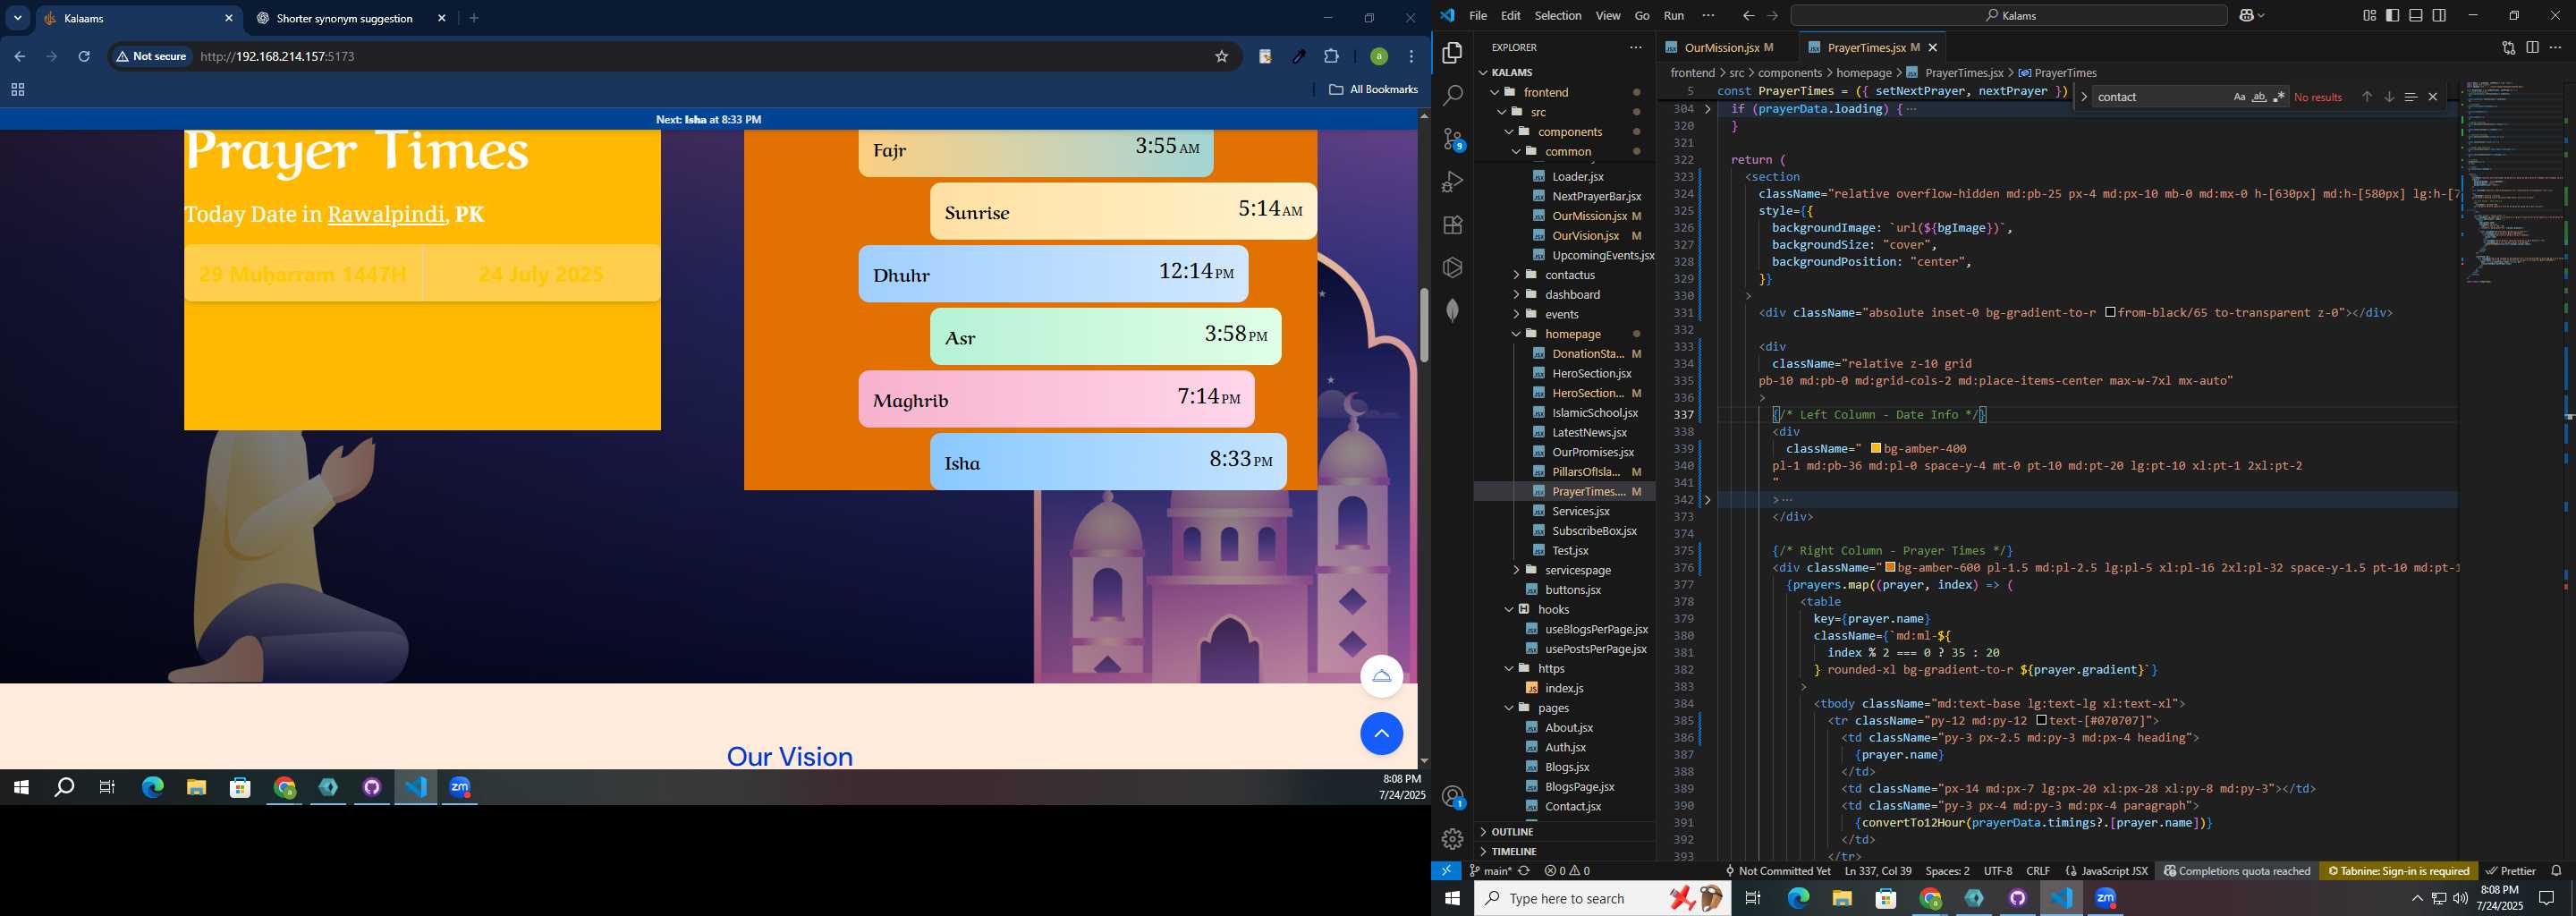Click amber-400 color swatch on line 339
Viewport: 2576px width, 916px height.
[x=1876, y=449]
